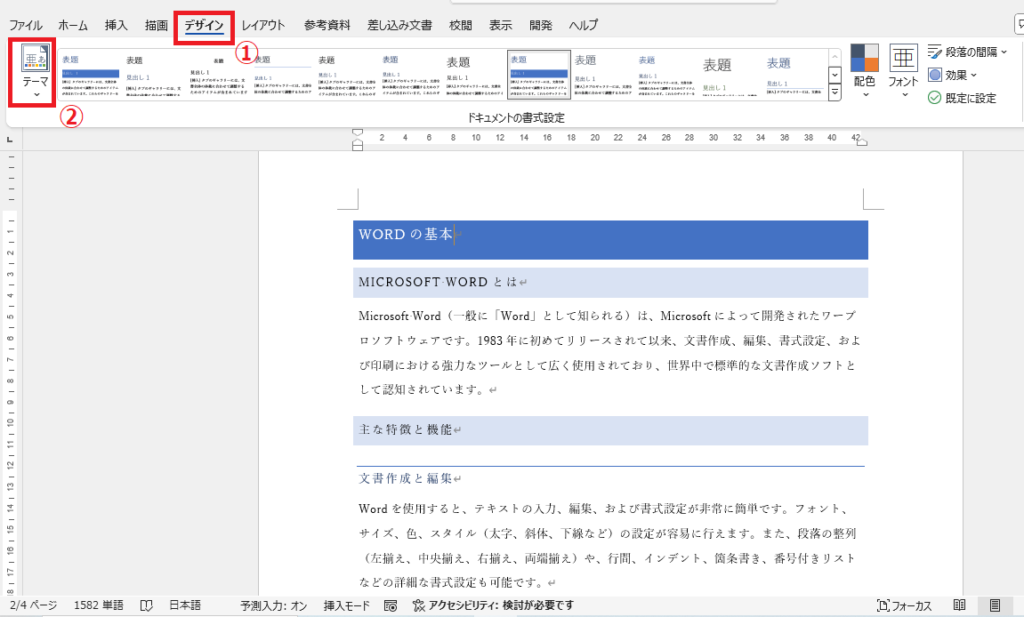Image resolution: width=1024 pixels, height=617 pixels.
Task: Click the macro recording status icon
Action: [x=391, y=606]
